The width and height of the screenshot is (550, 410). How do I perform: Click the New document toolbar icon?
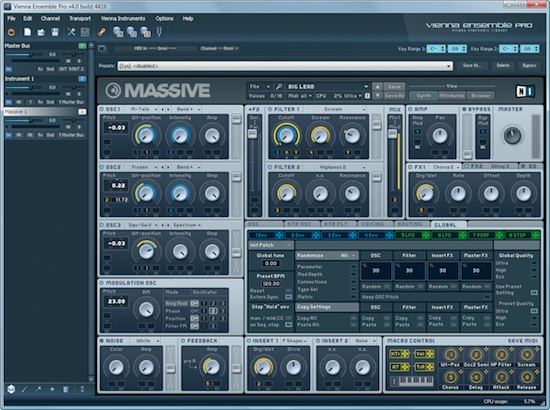(27, 32)
